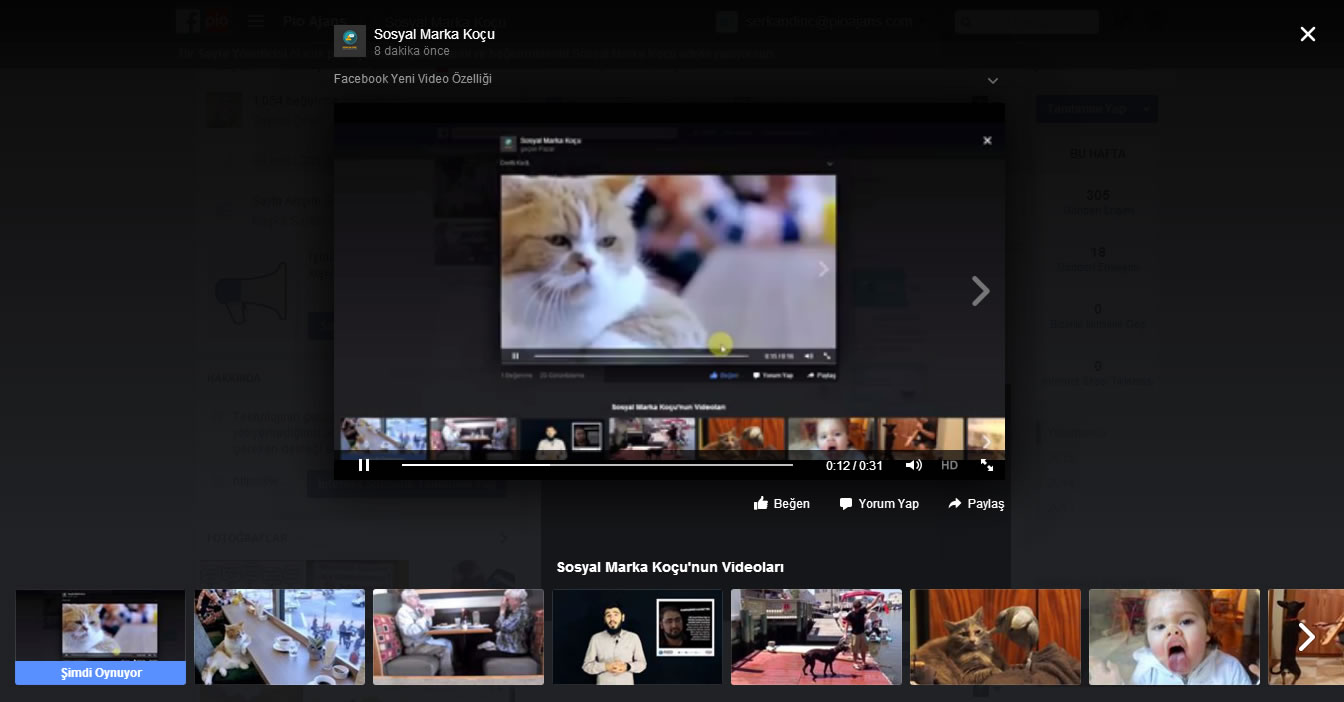
Task: Open man in black presenting video thumbnail
Action: click(x=637, y=637)
